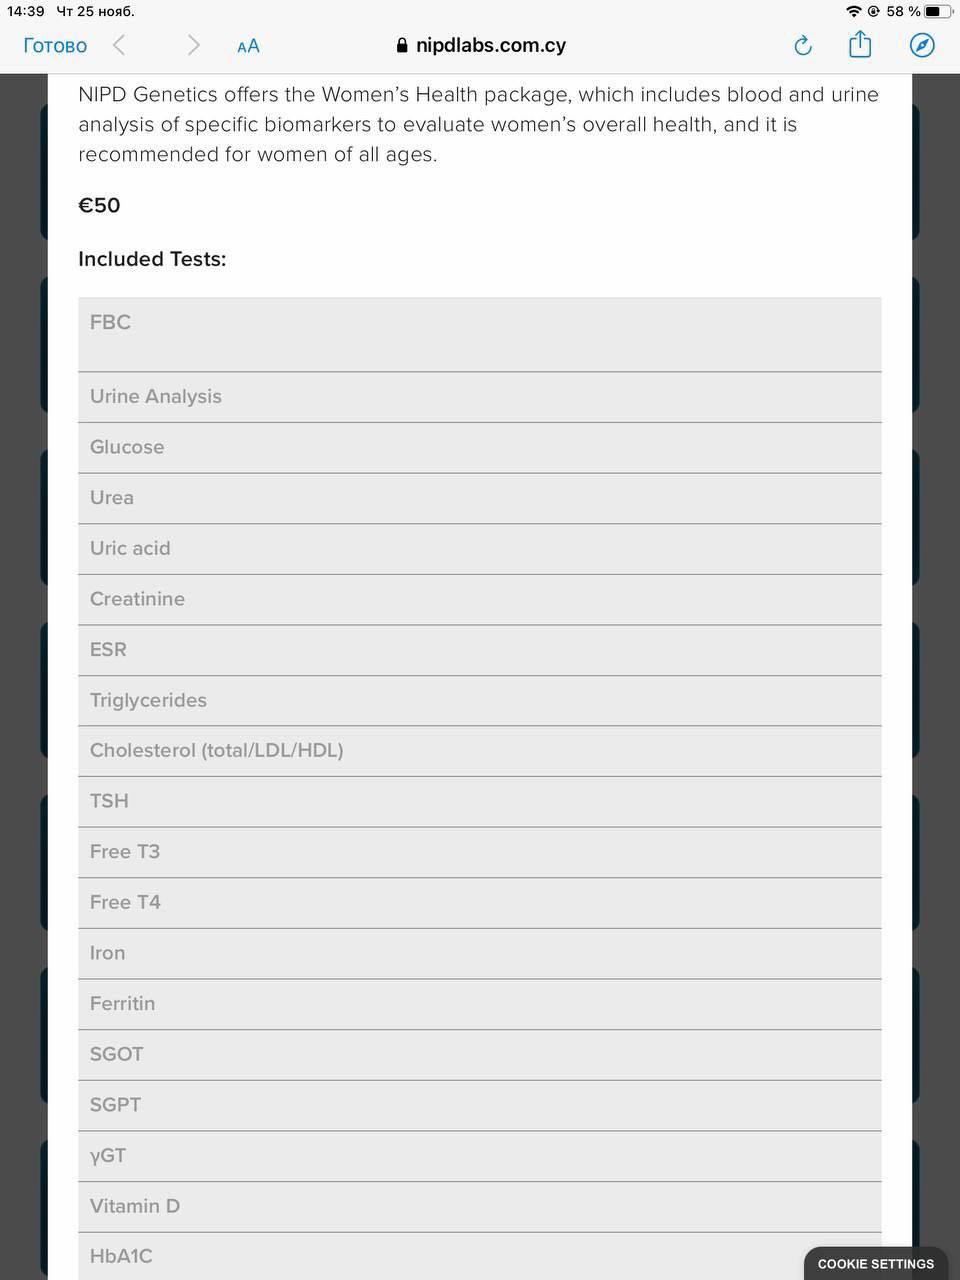Tap the nipdlabs.com.cy address bar
Viewport: 960px width, 1280px height.
(490, 46)
